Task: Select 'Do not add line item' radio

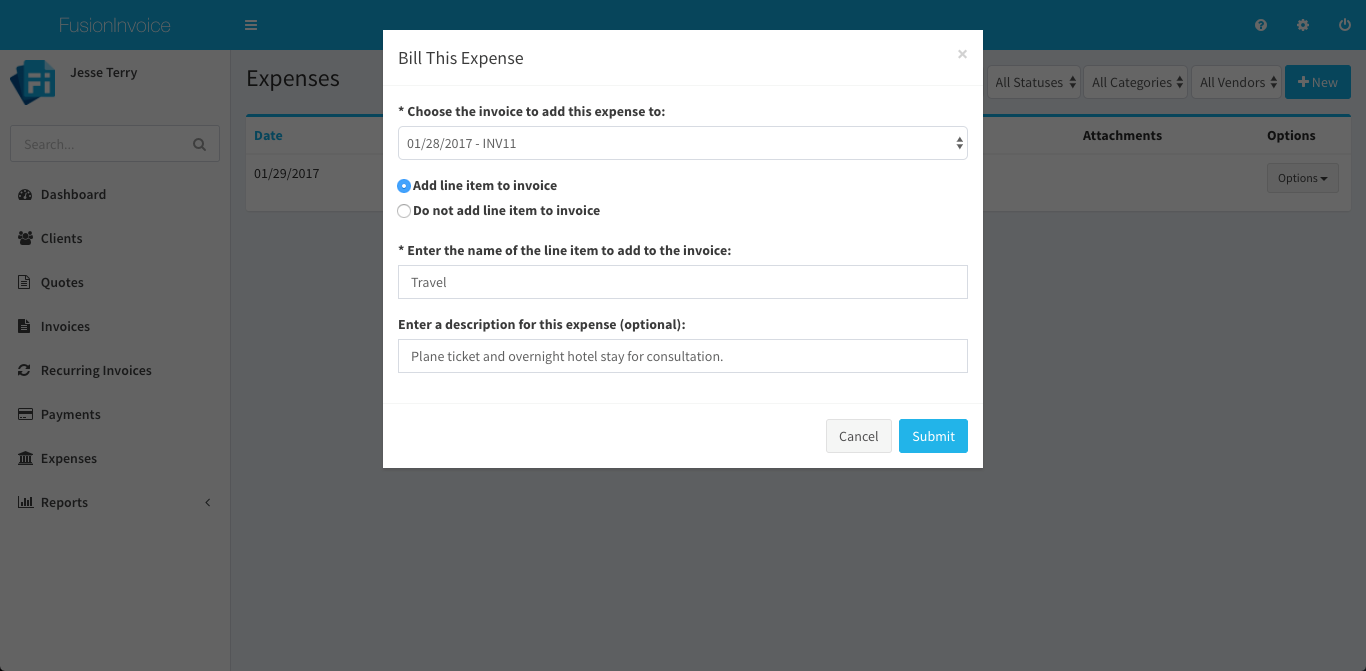Action: 404,211
